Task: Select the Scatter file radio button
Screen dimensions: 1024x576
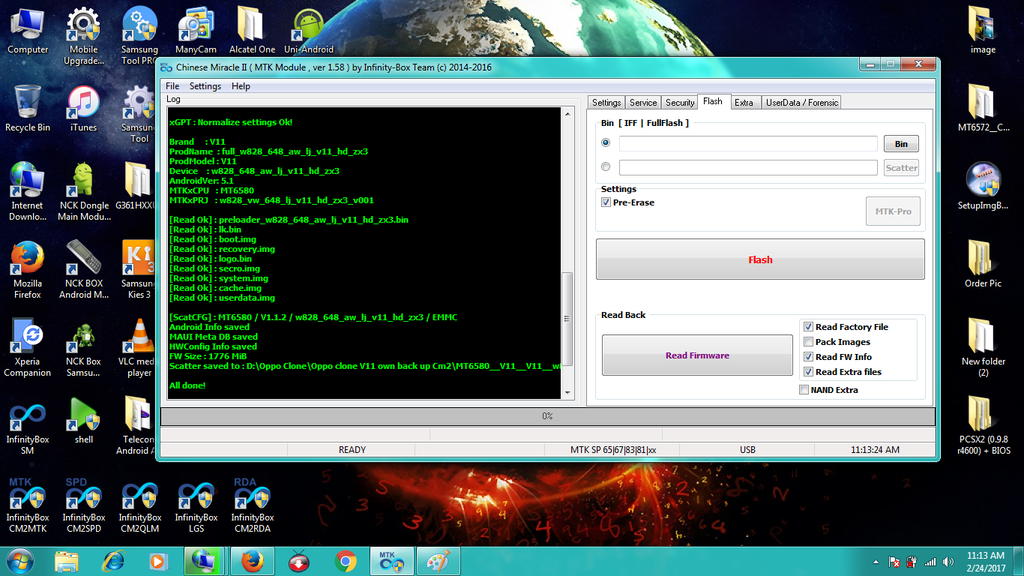Action: point(606,167)
